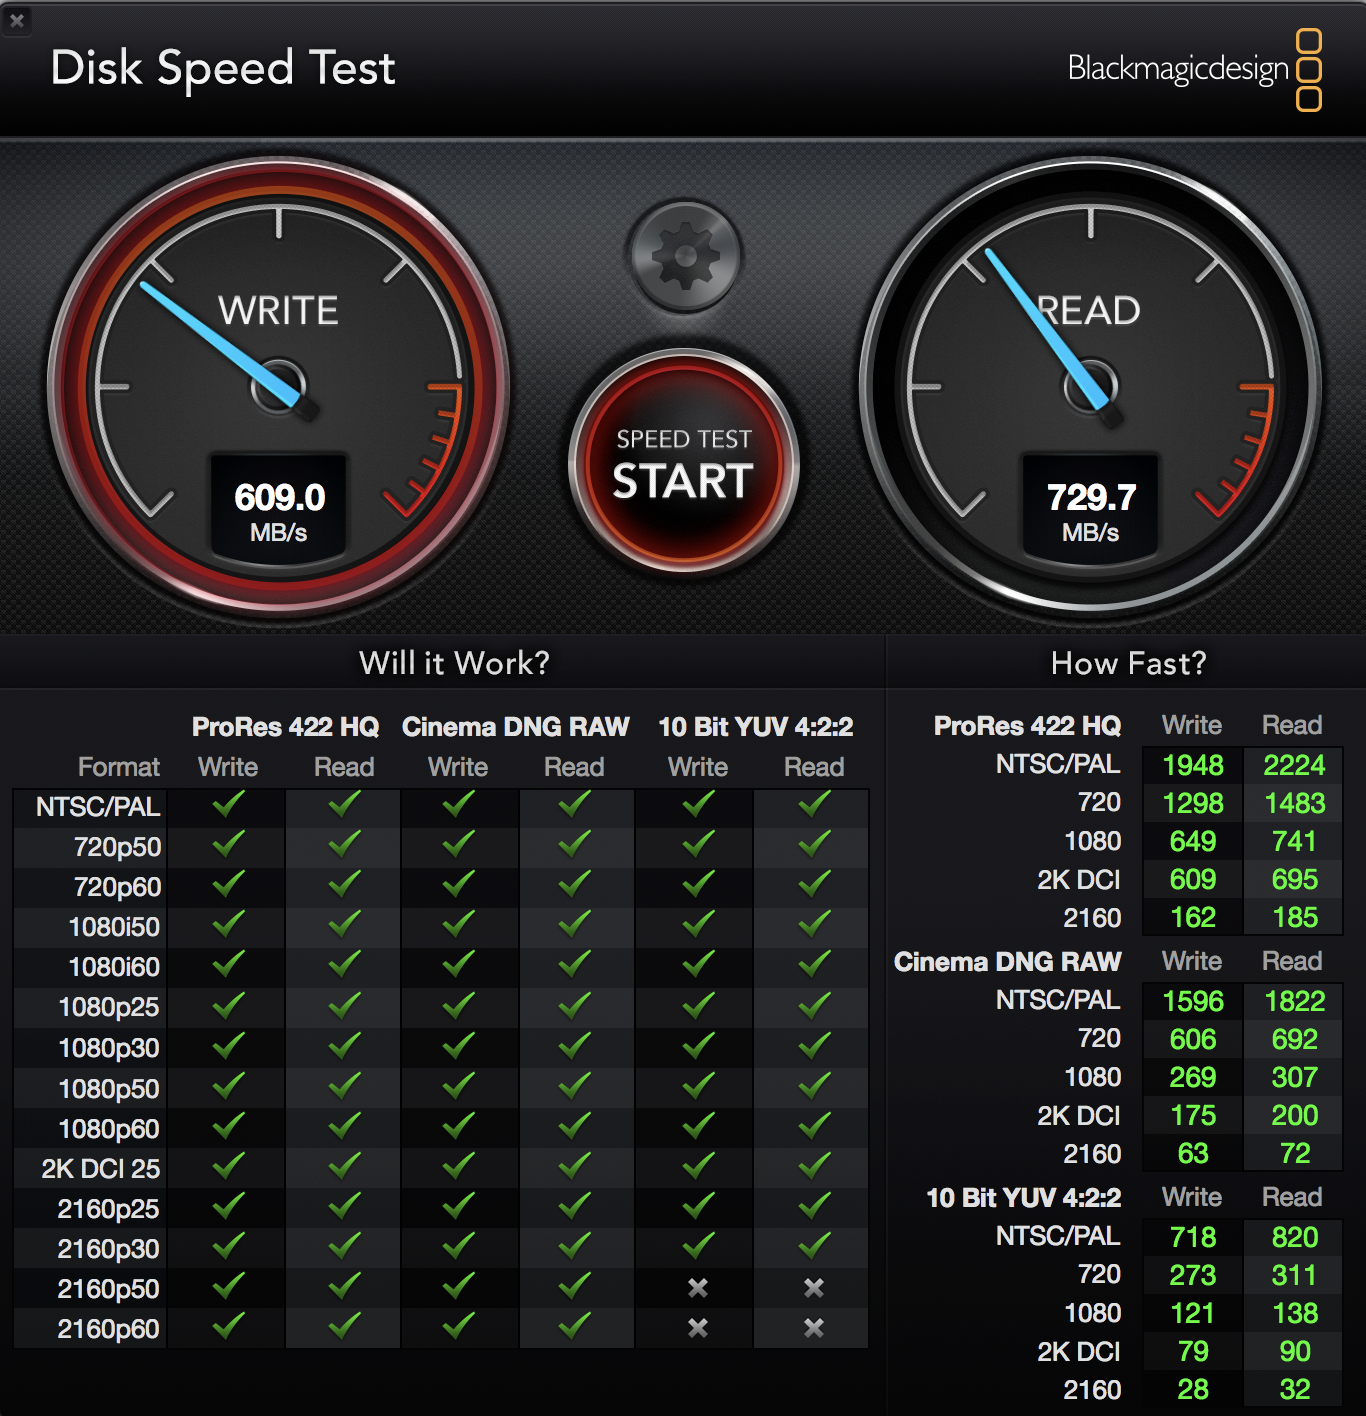Select the Will it Work? heading
1366x1416 pixels.
click(454, 663)
